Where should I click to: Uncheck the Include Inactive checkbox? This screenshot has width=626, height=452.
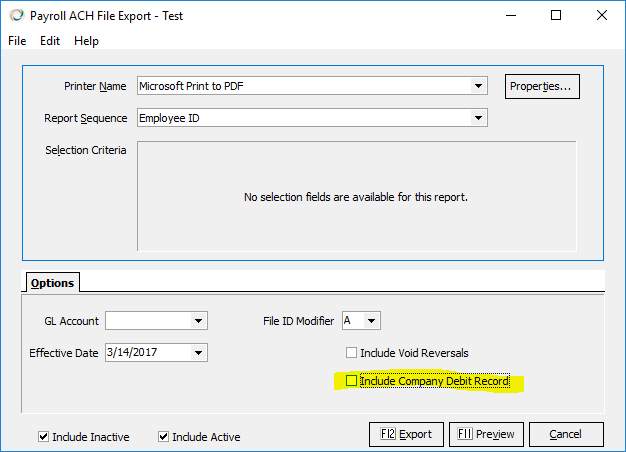[43, 437]
